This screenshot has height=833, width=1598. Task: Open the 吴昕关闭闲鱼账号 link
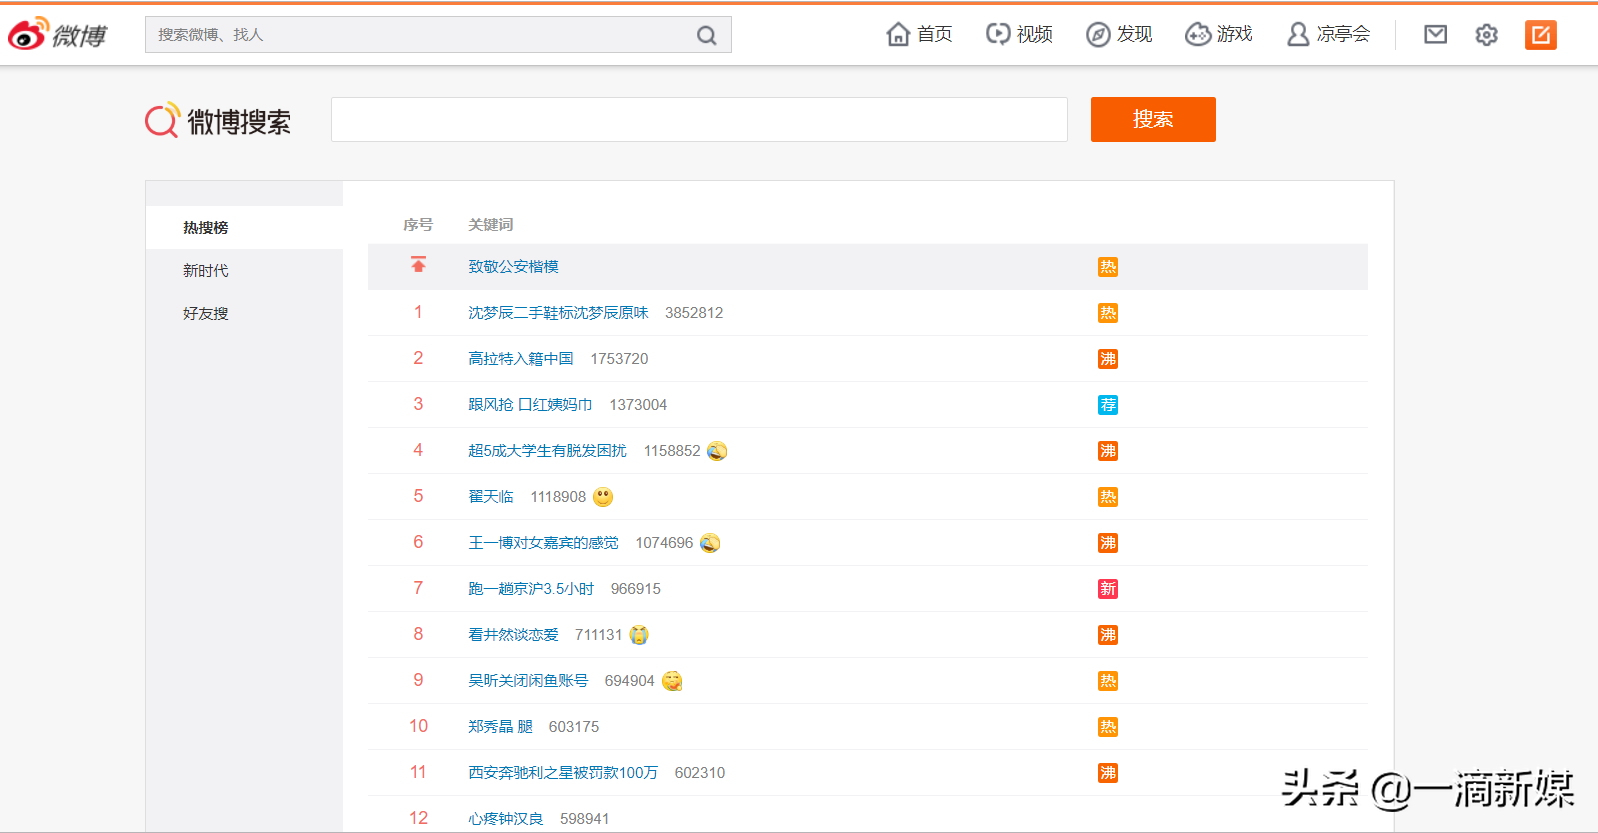[x=528, y=681]
